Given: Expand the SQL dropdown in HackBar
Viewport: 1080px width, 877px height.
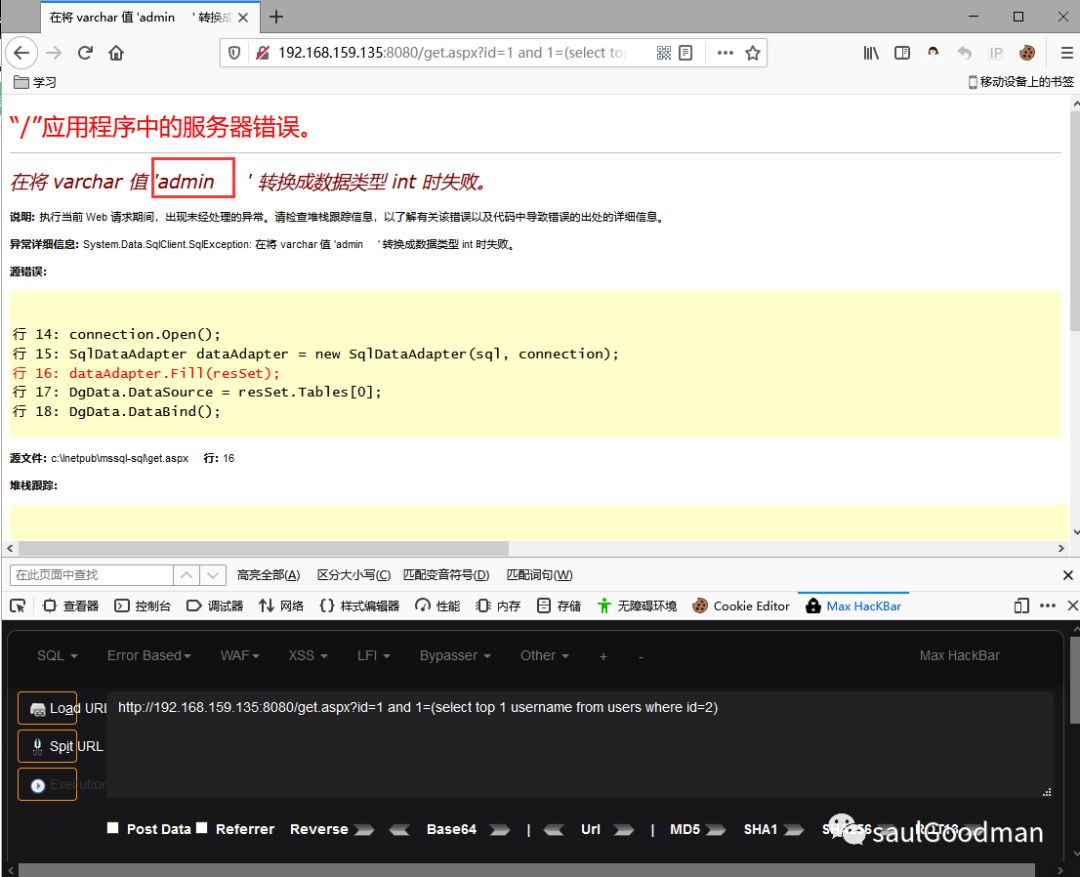Looking at the screenshot, I should [57, 655].
